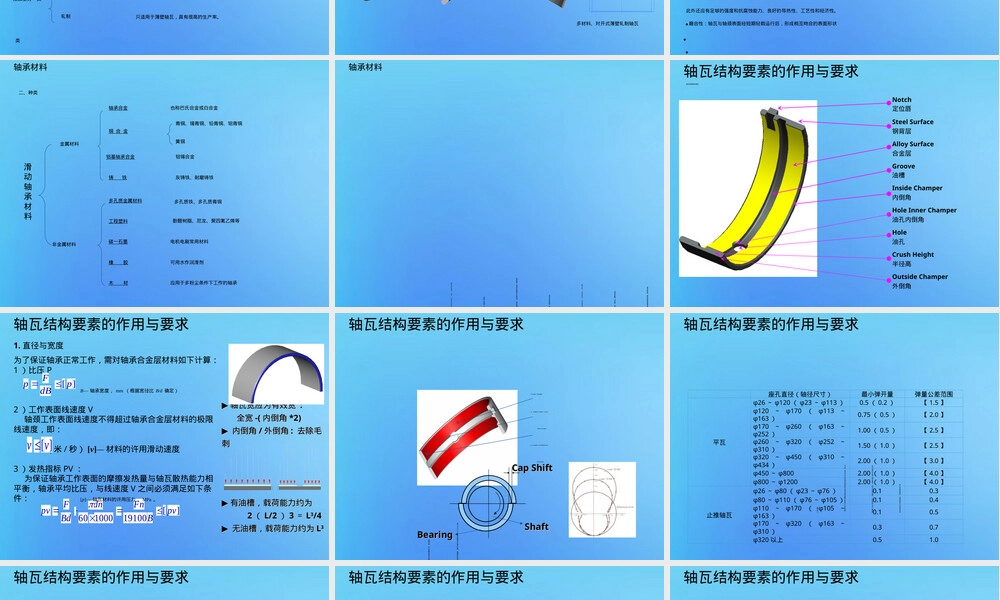Click the 多孔质金属材料 underlined entry

coord(125,201)
